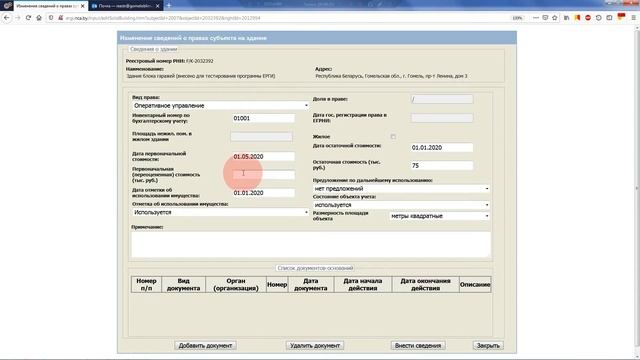Click 'Остаточная стоимость' field with 75
The width and height of the screenshot is (640, 360).
[x=442, y=165]
